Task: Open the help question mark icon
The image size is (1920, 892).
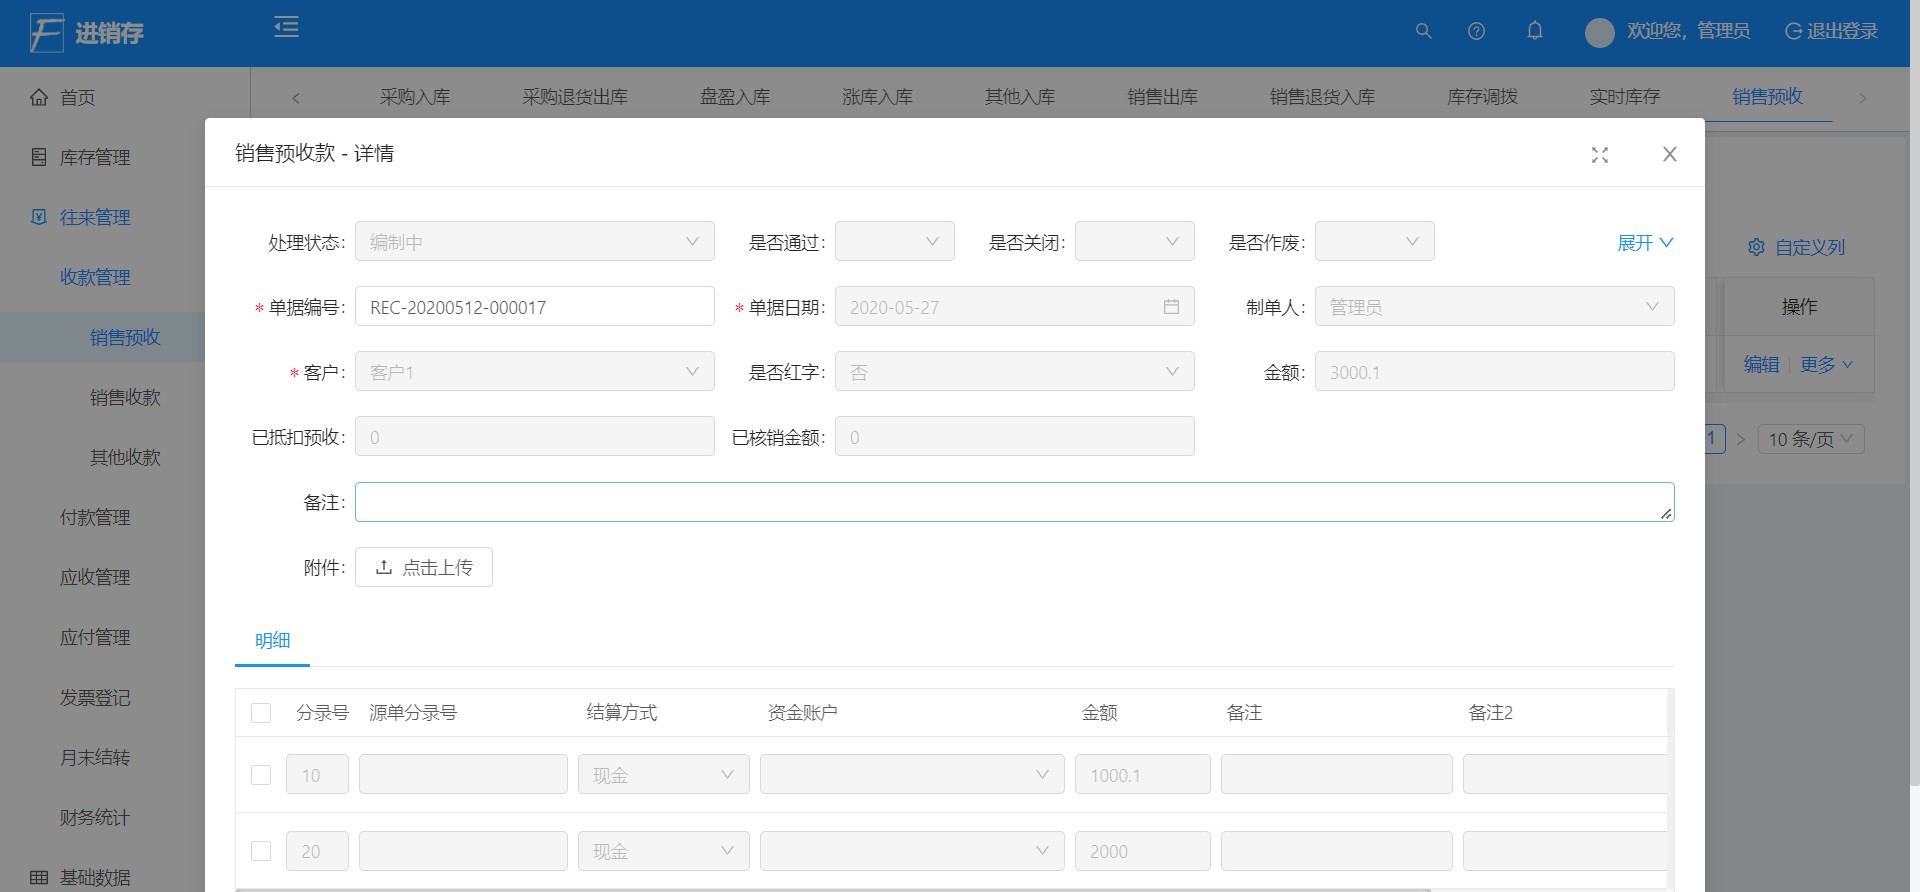Action: pyautogui.click(x=1476, y=31)
